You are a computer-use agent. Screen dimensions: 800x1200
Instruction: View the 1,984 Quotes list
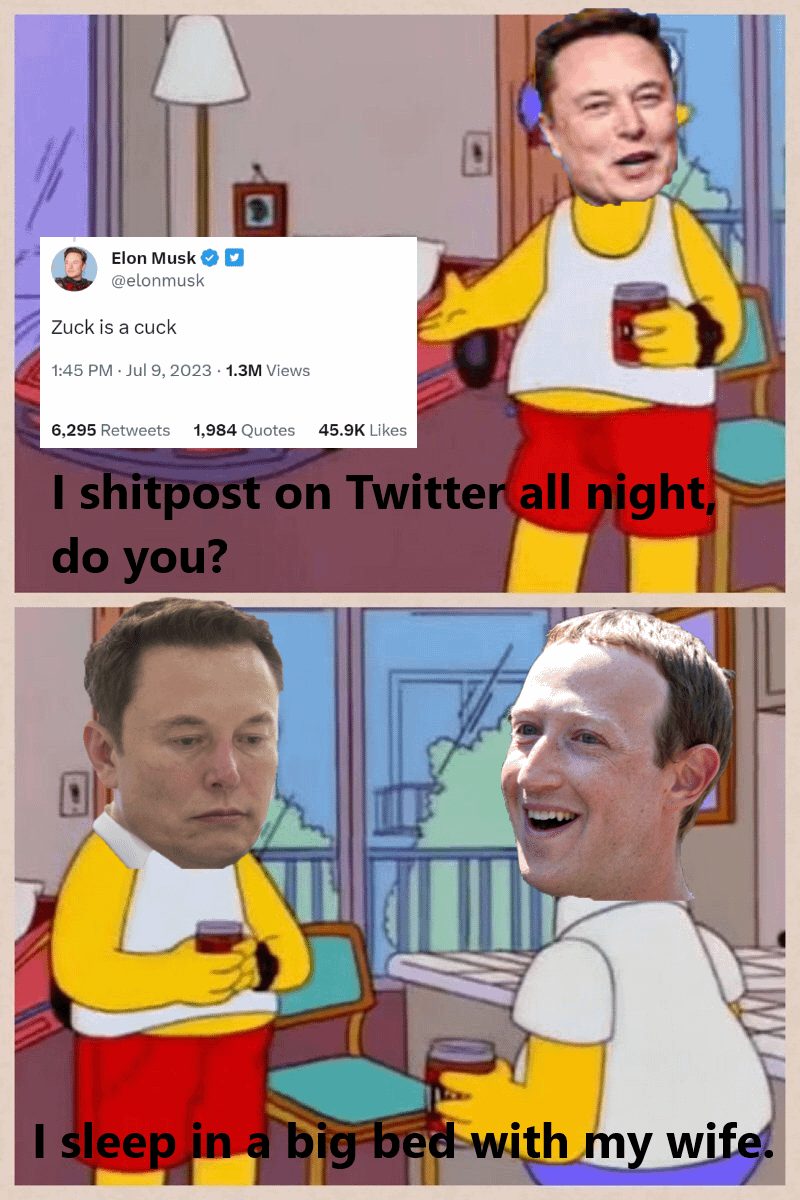tap(244, 430)
